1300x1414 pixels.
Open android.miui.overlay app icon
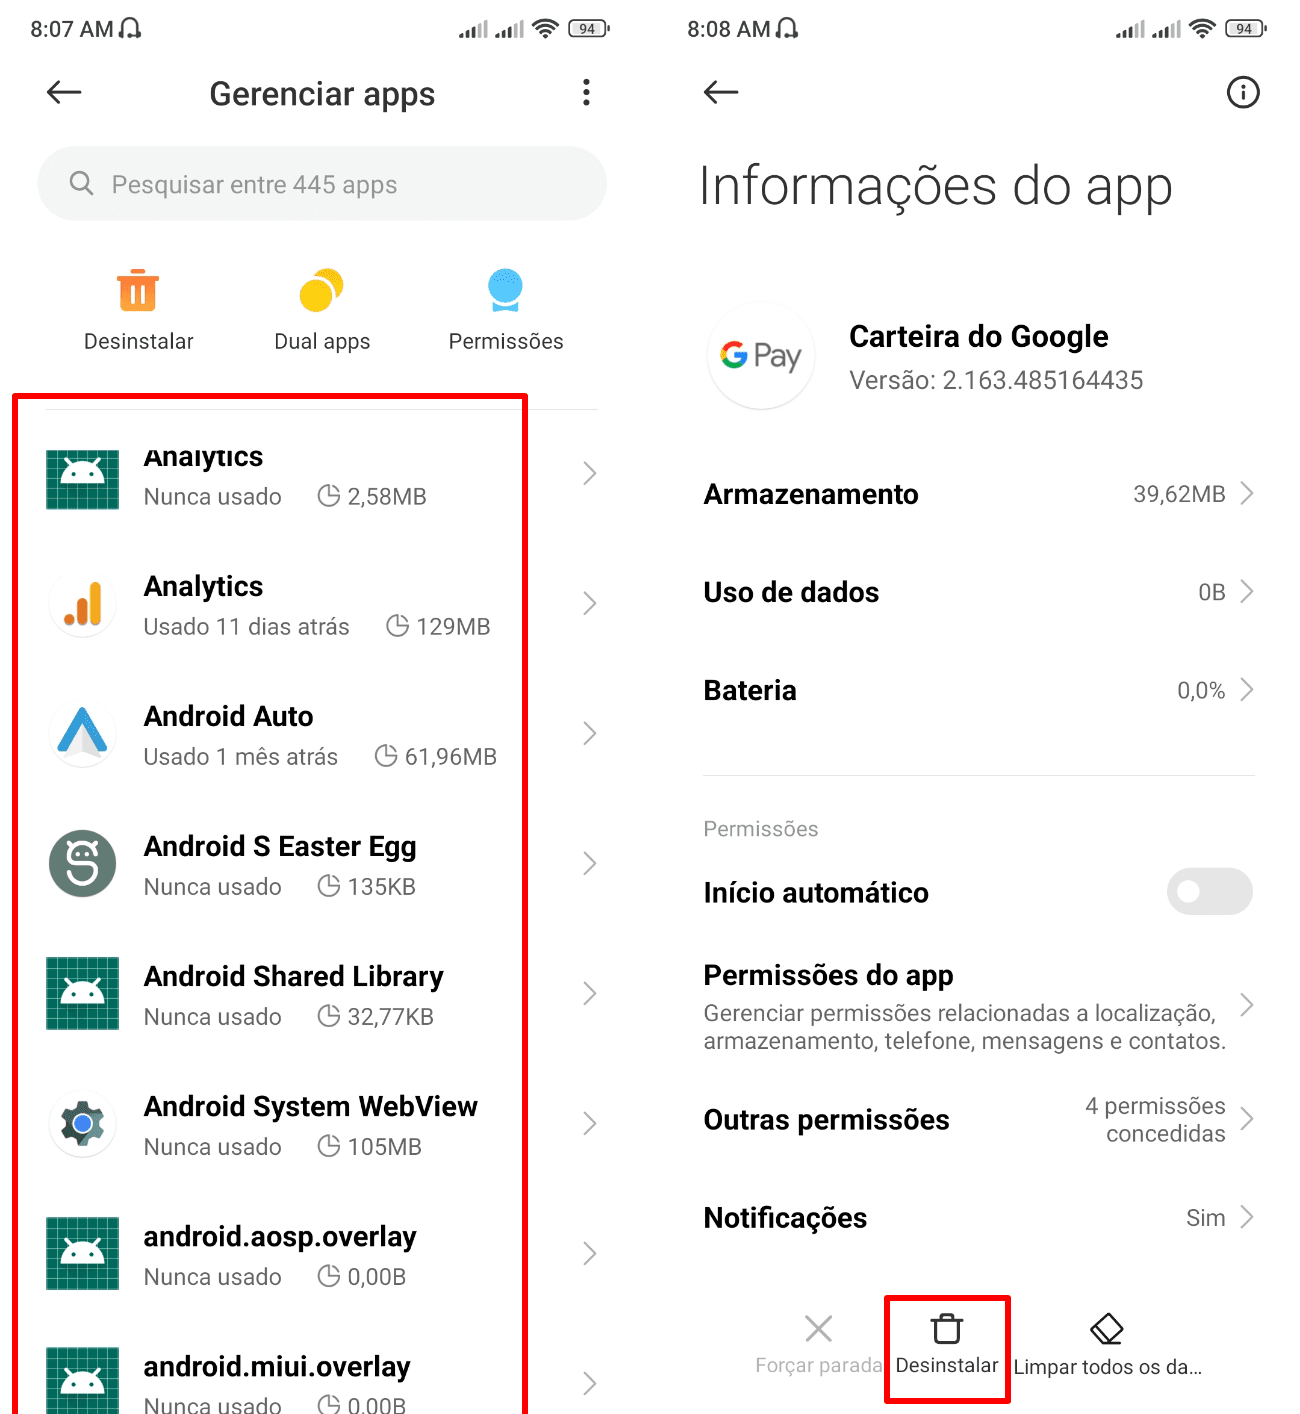click(x=83, y=1381)
